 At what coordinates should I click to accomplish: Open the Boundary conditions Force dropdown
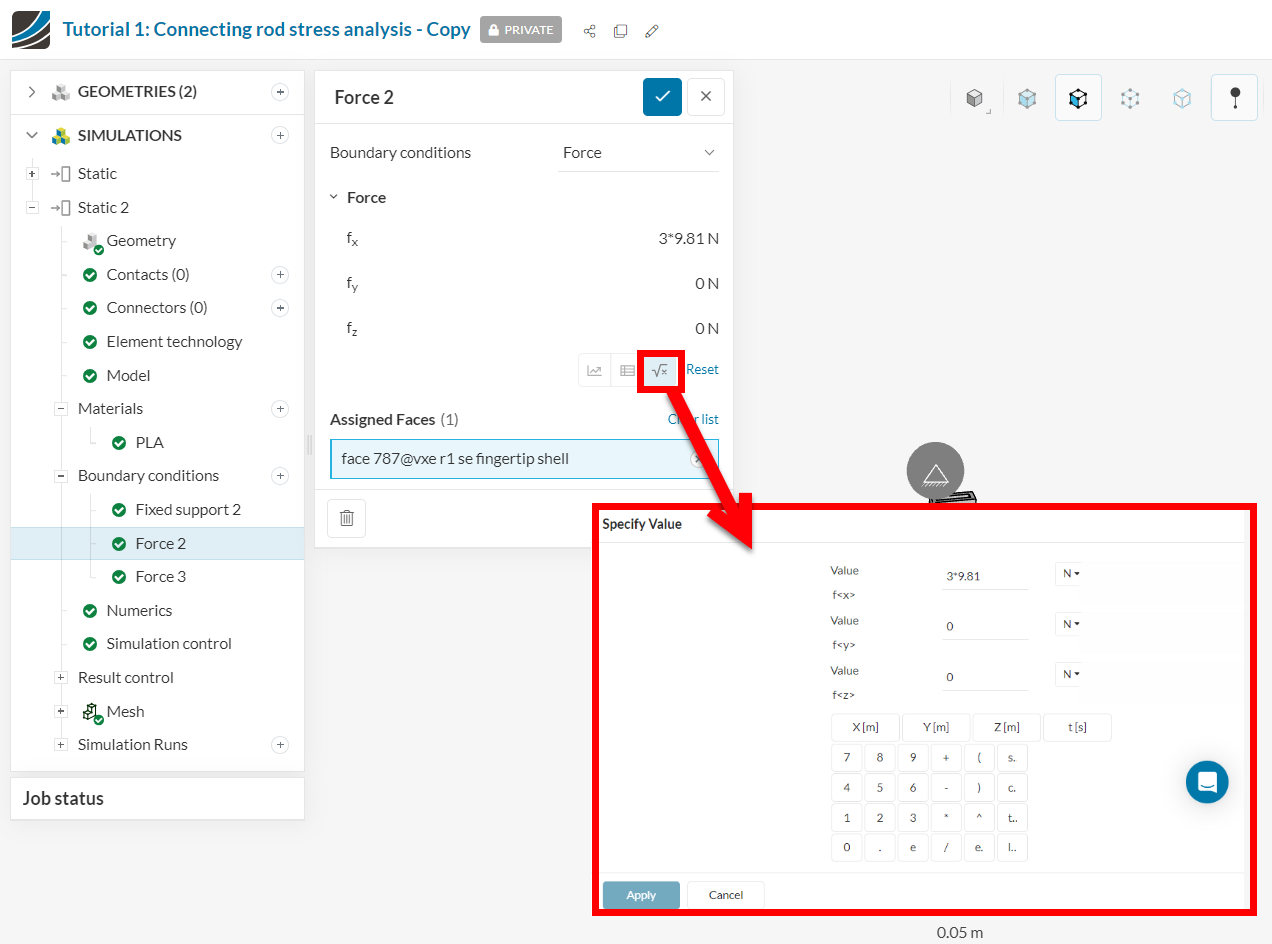pos(638,153)
